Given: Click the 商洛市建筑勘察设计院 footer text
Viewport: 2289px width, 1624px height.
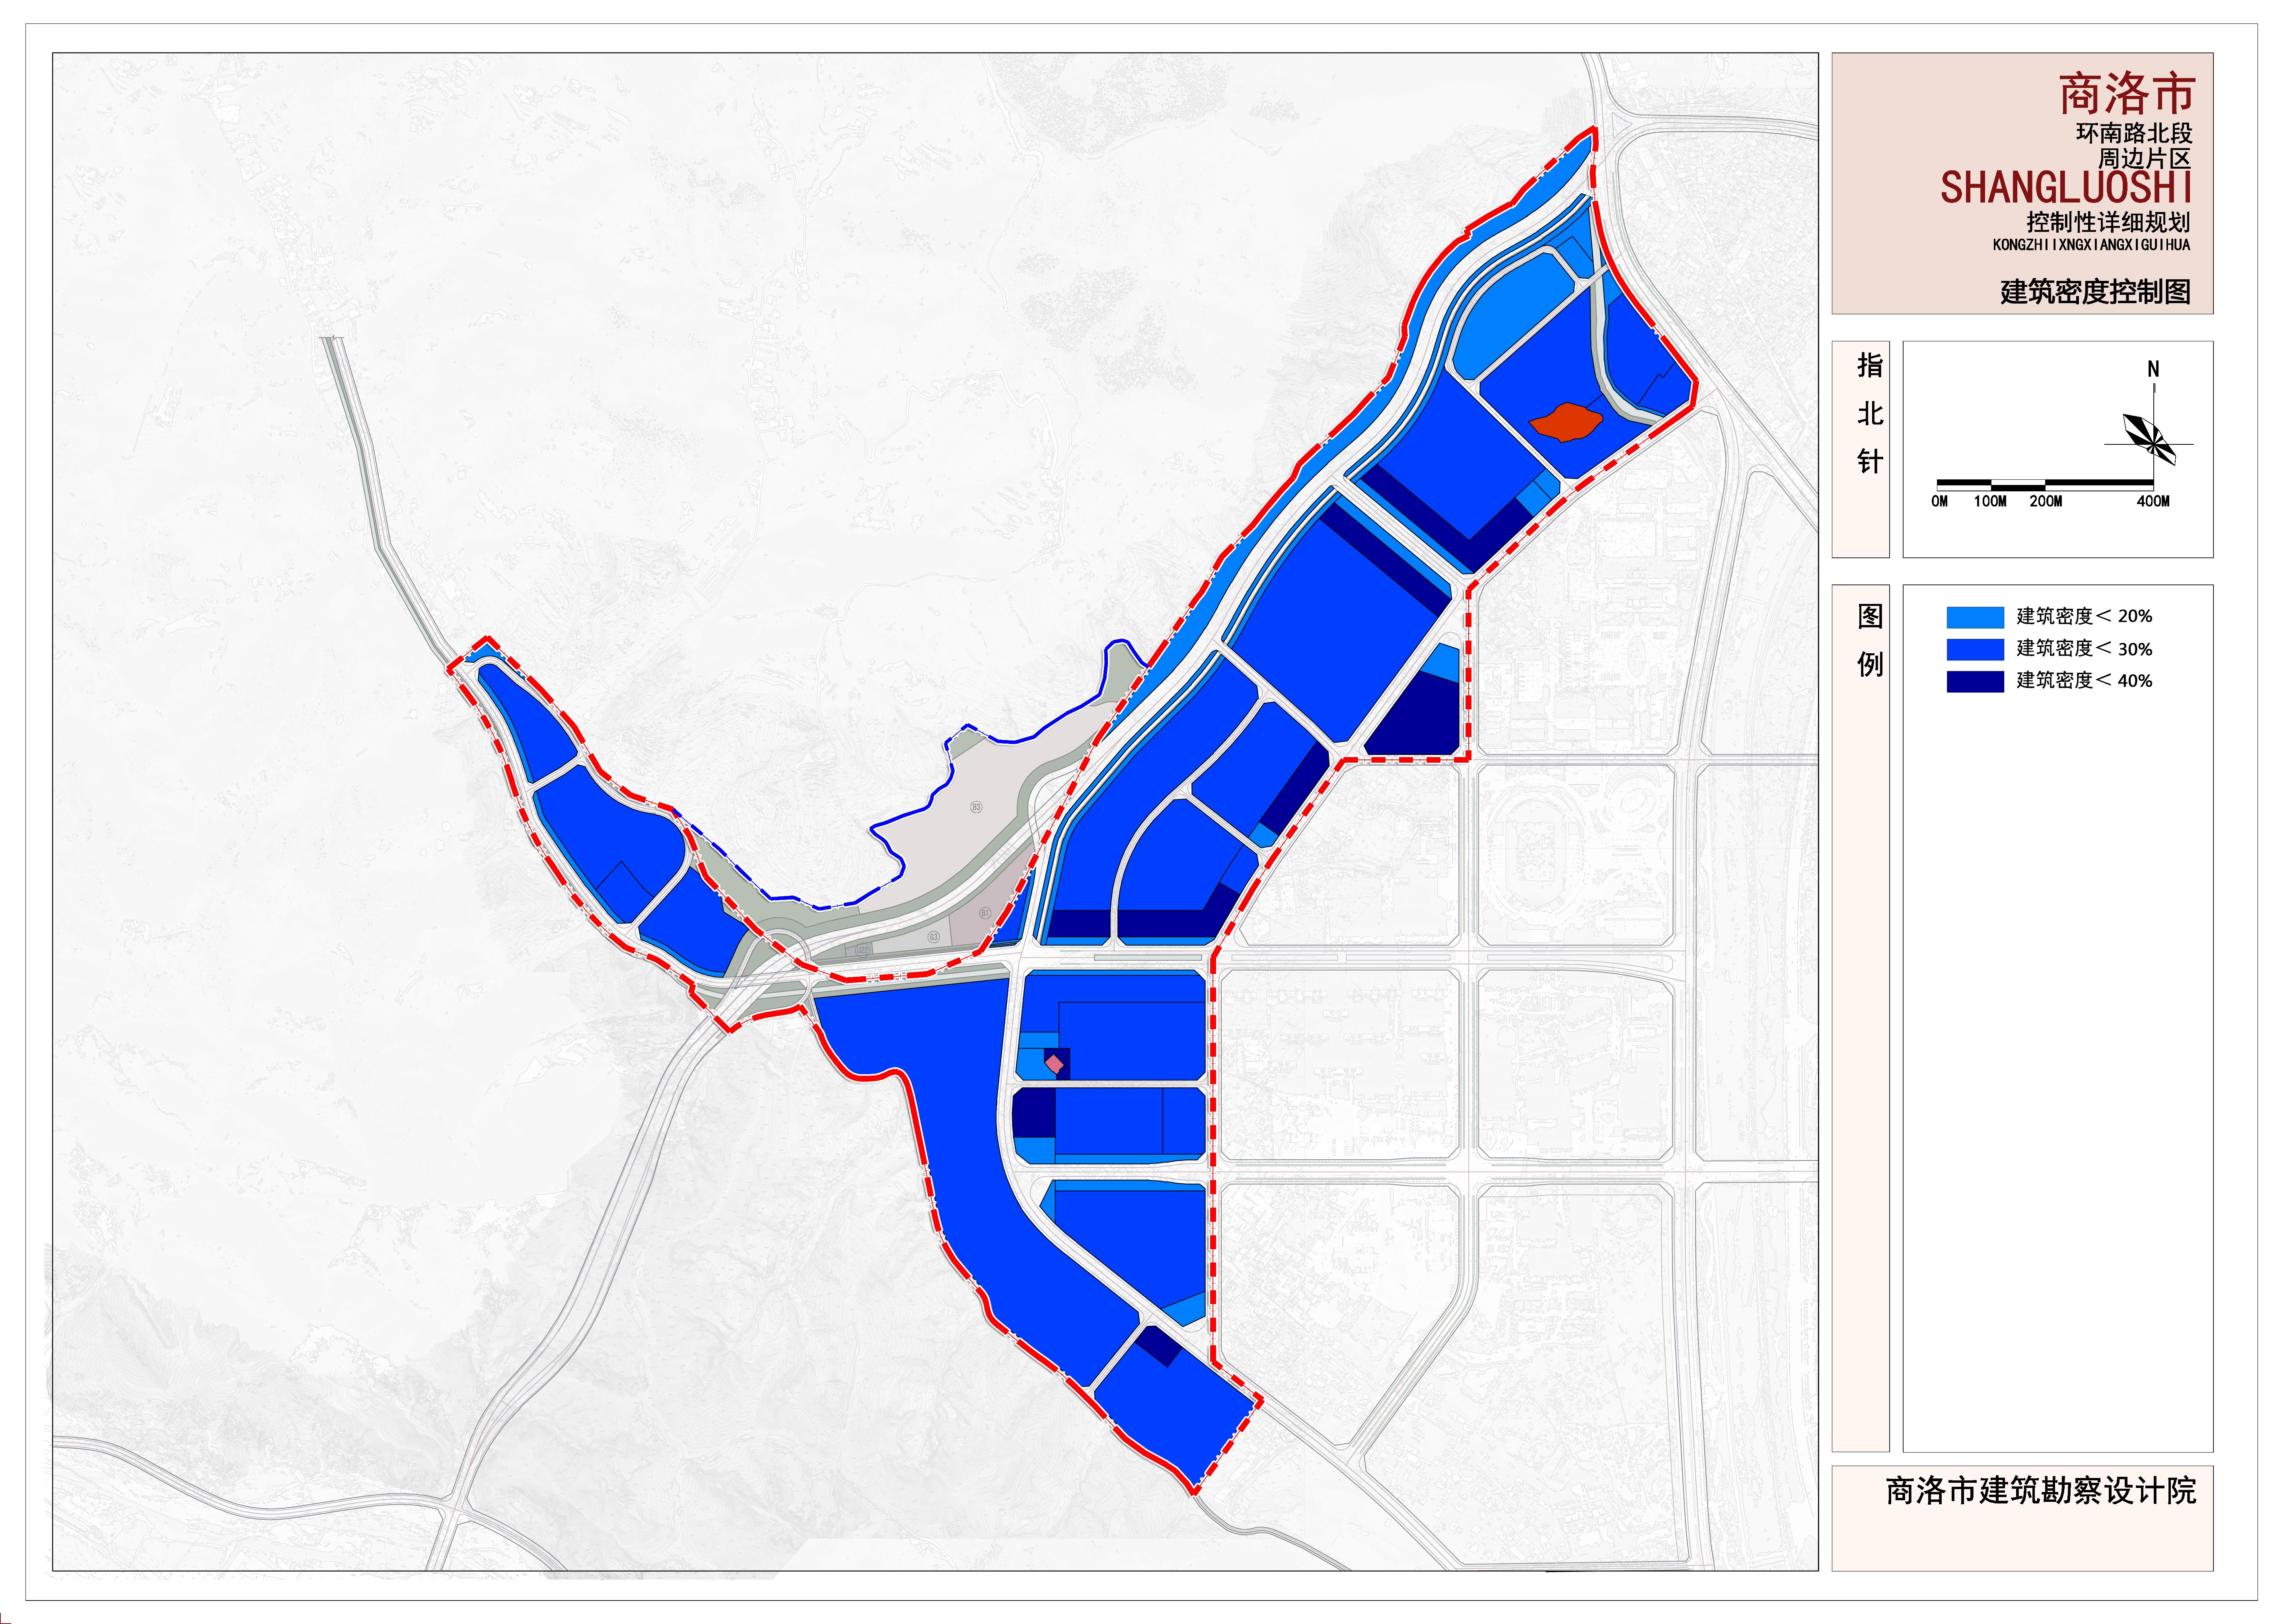Looking at the screenshot, I should 2041,1491.
